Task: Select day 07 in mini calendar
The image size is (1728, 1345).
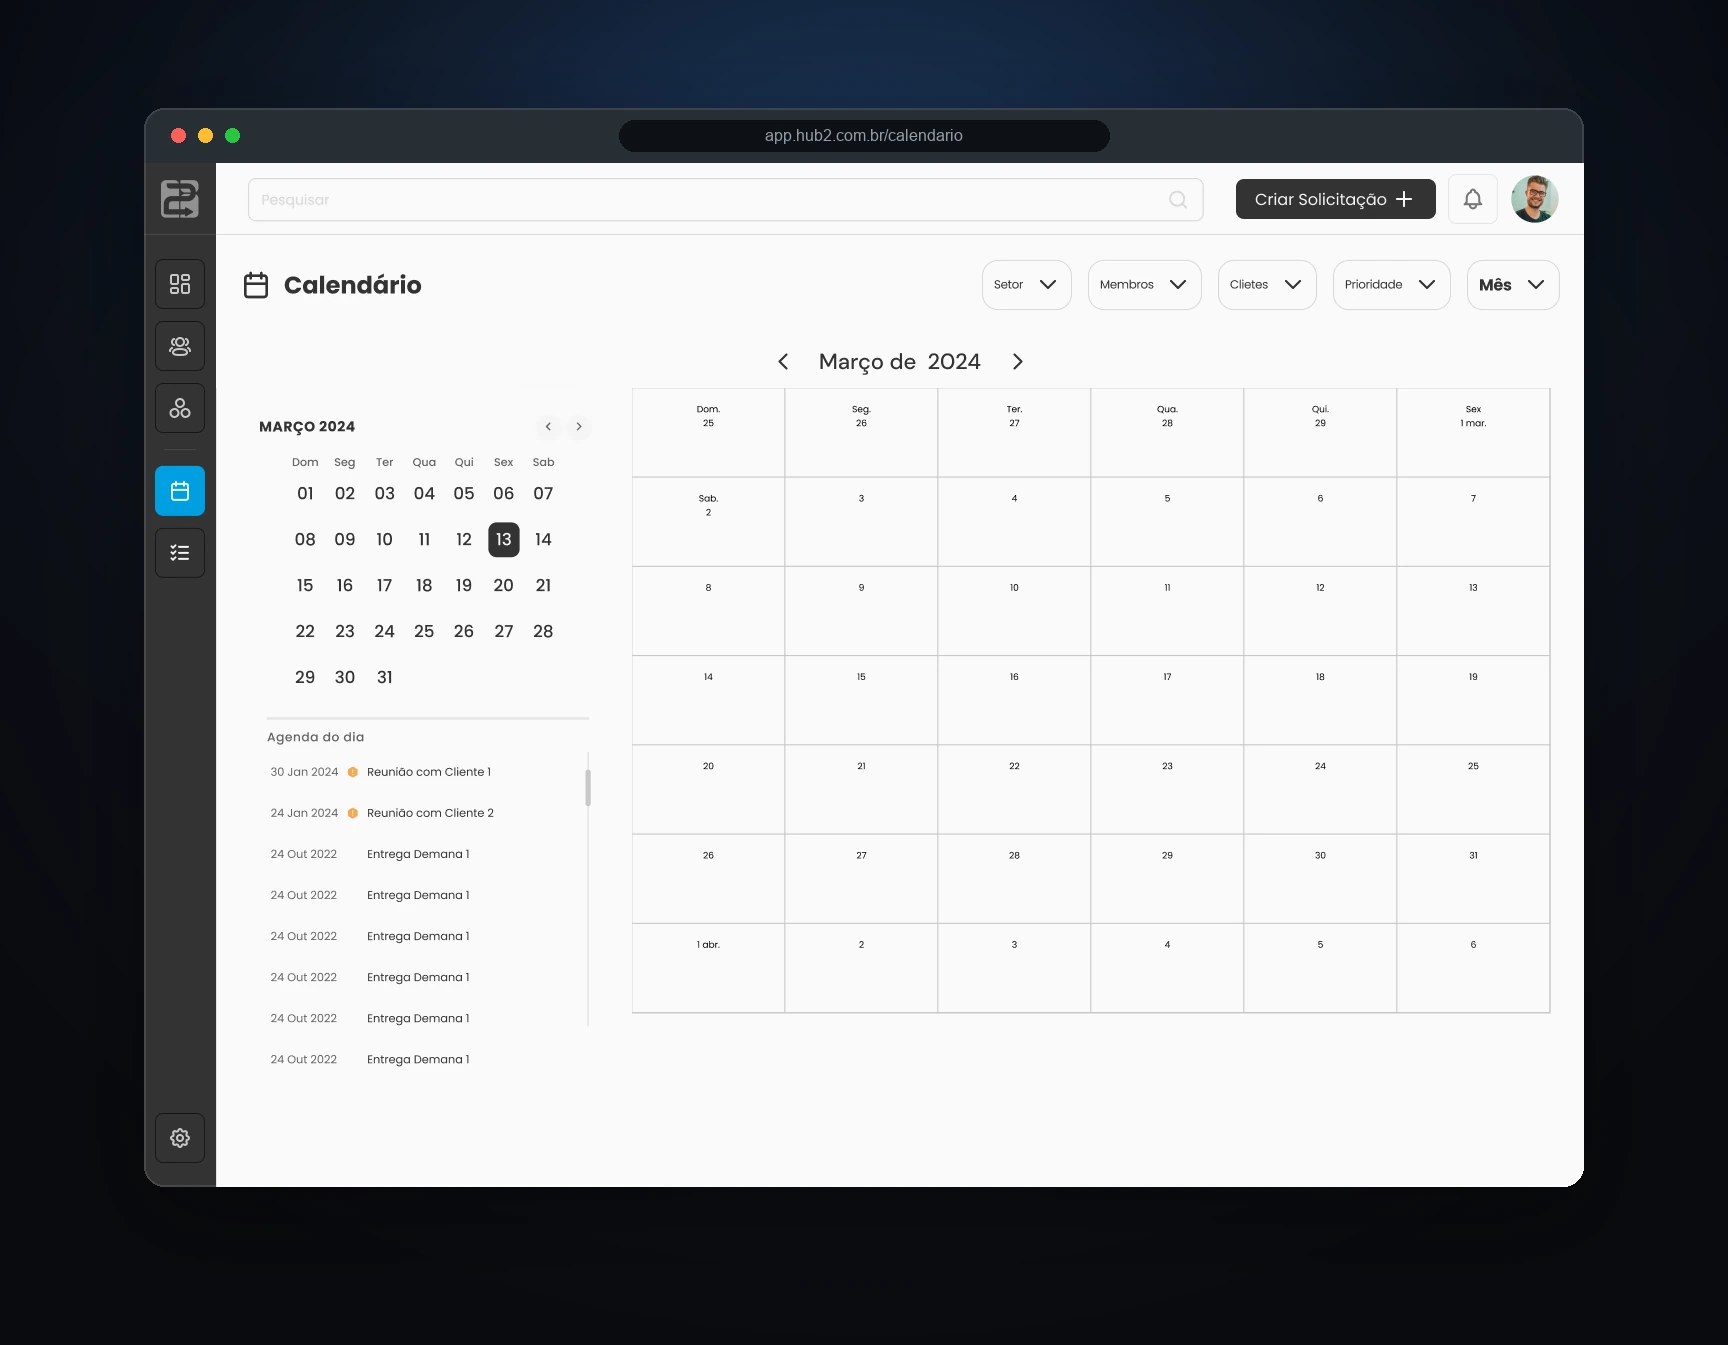Action: click(x=543, y=493)
